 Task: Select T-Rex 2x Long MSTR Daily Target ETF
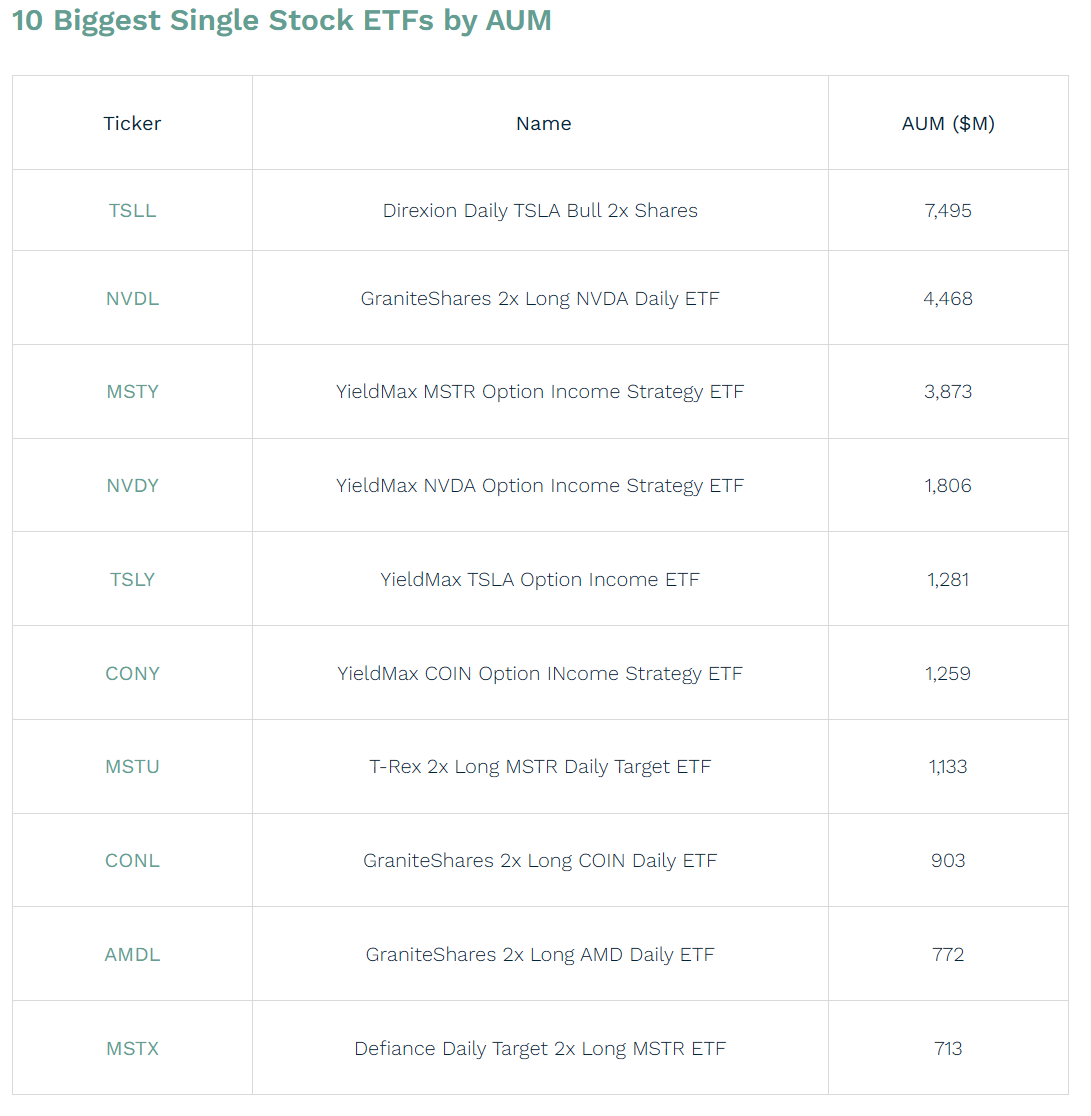540,767
